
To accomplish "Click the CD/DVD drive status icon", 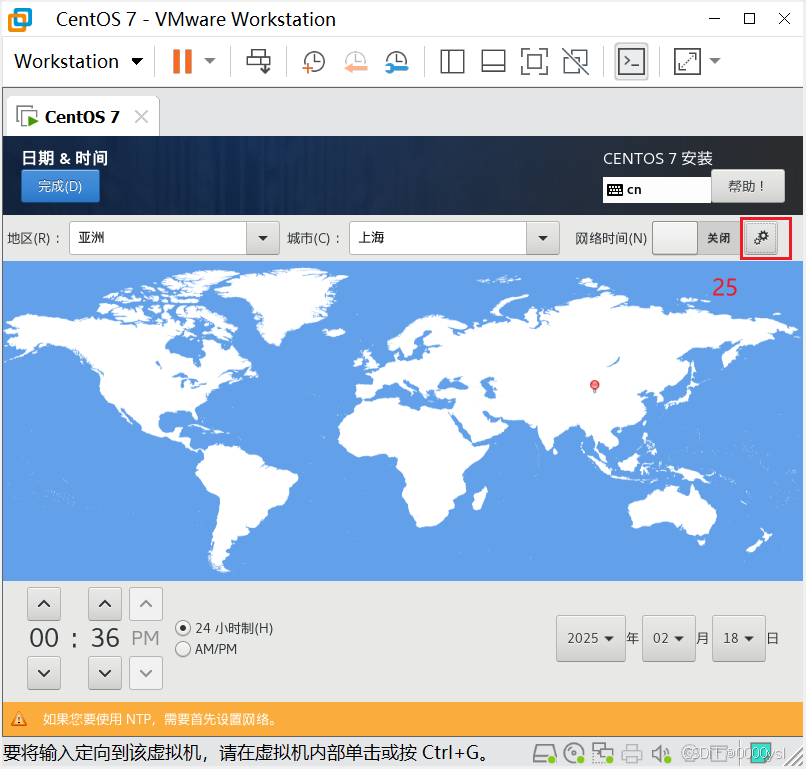I will pyautogui.click(x=574, y=754).
